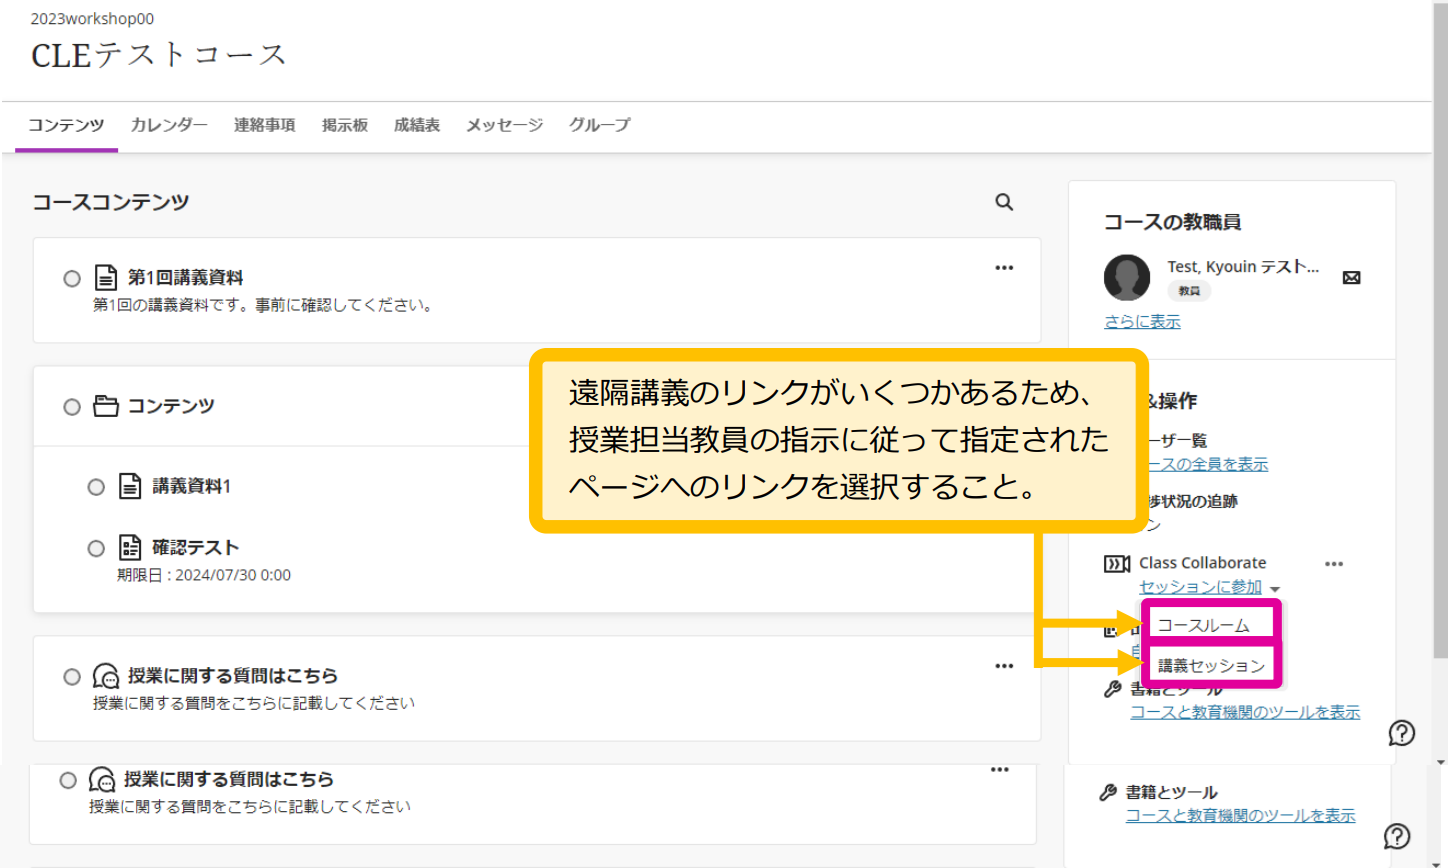Go to the 成績表 tab
Screen dimensions: 1448x868
pyautogui.click(x=417, y=125)
